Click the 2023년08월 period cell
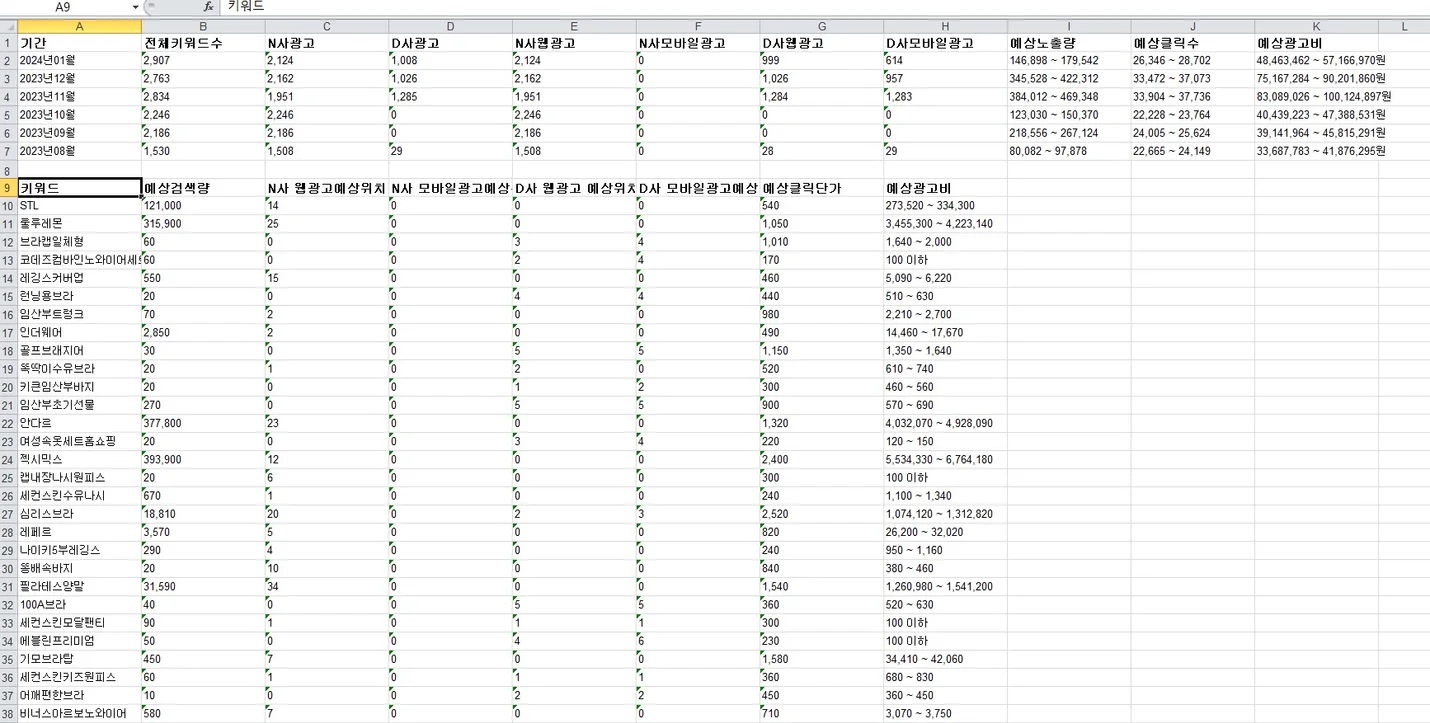Image resolution: width=1430 pixels, height=723 pixels. tap(79, 150)
